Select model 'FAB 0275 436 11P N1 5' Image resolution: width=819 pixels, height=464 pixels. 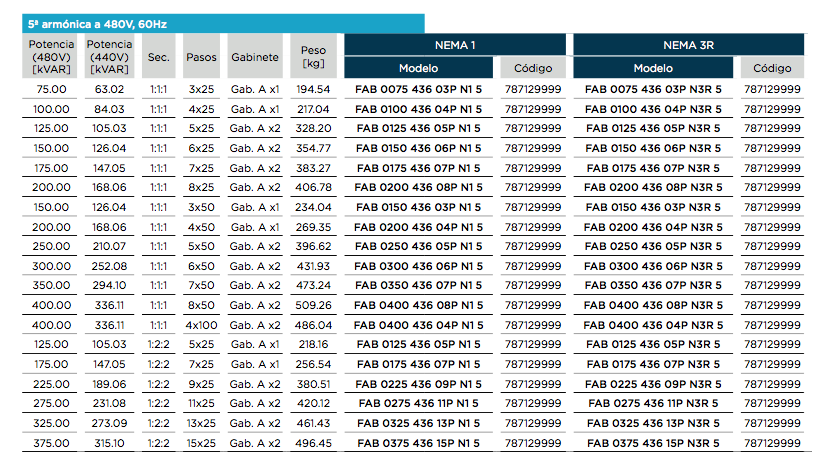pos(418,403)
